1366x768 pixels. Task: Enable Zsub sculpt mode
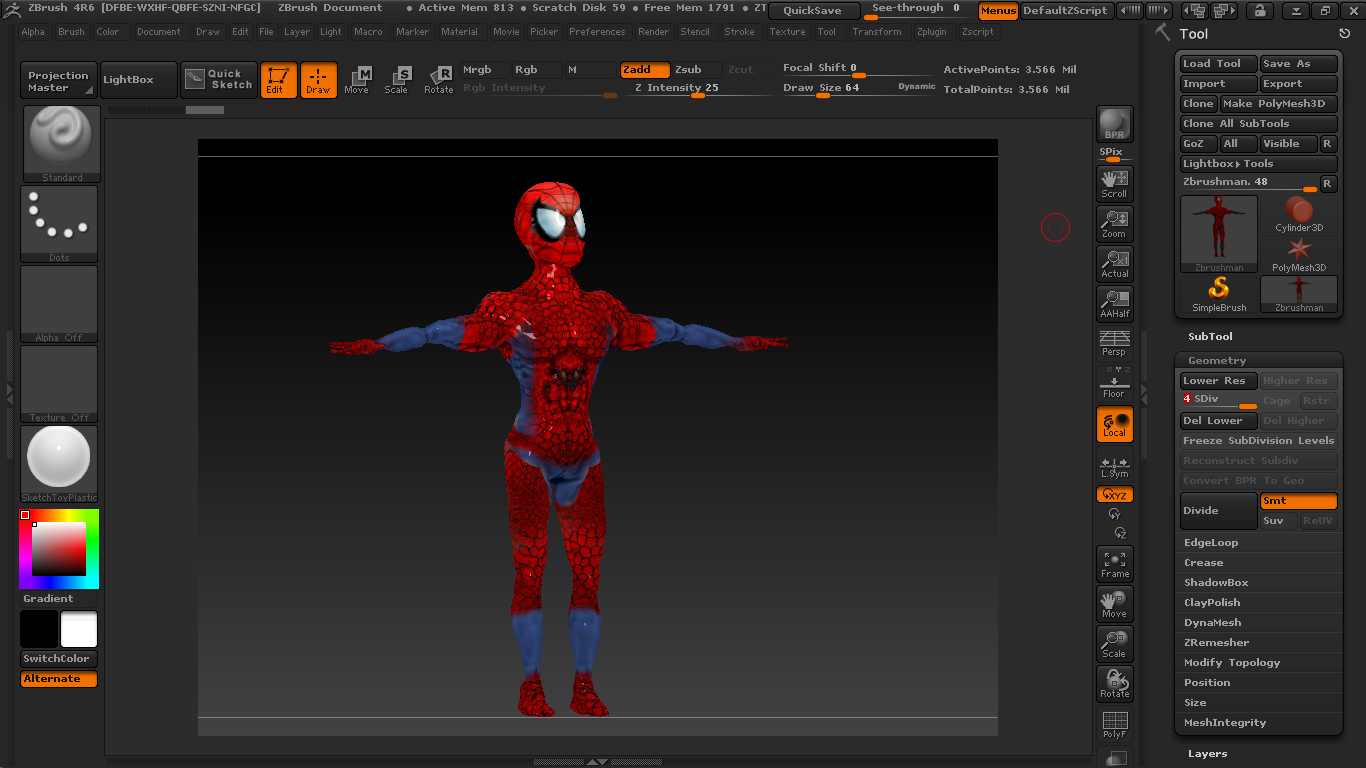coord(696,70)
